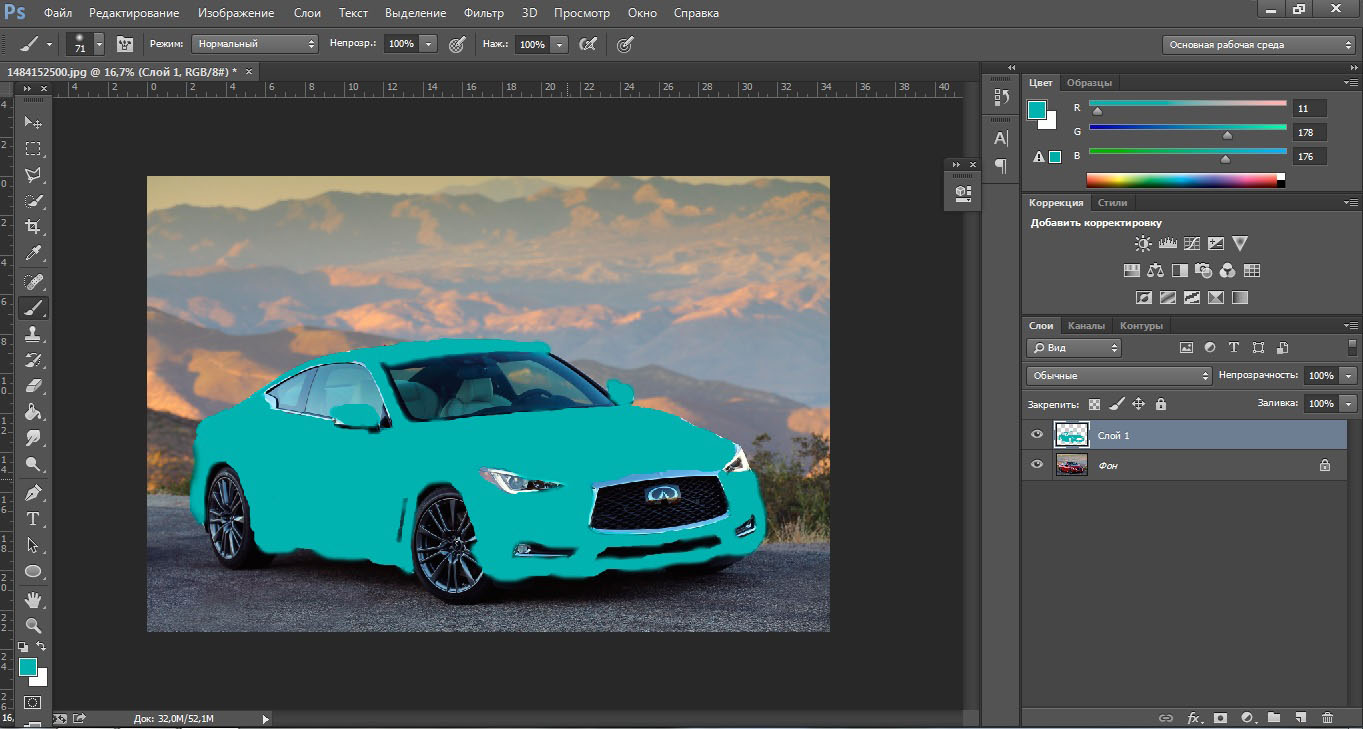This screenshot has height=729, width=1363.
Task: Open the Непрозр. opacity slider arrow
Action: (x=429, y=44)
